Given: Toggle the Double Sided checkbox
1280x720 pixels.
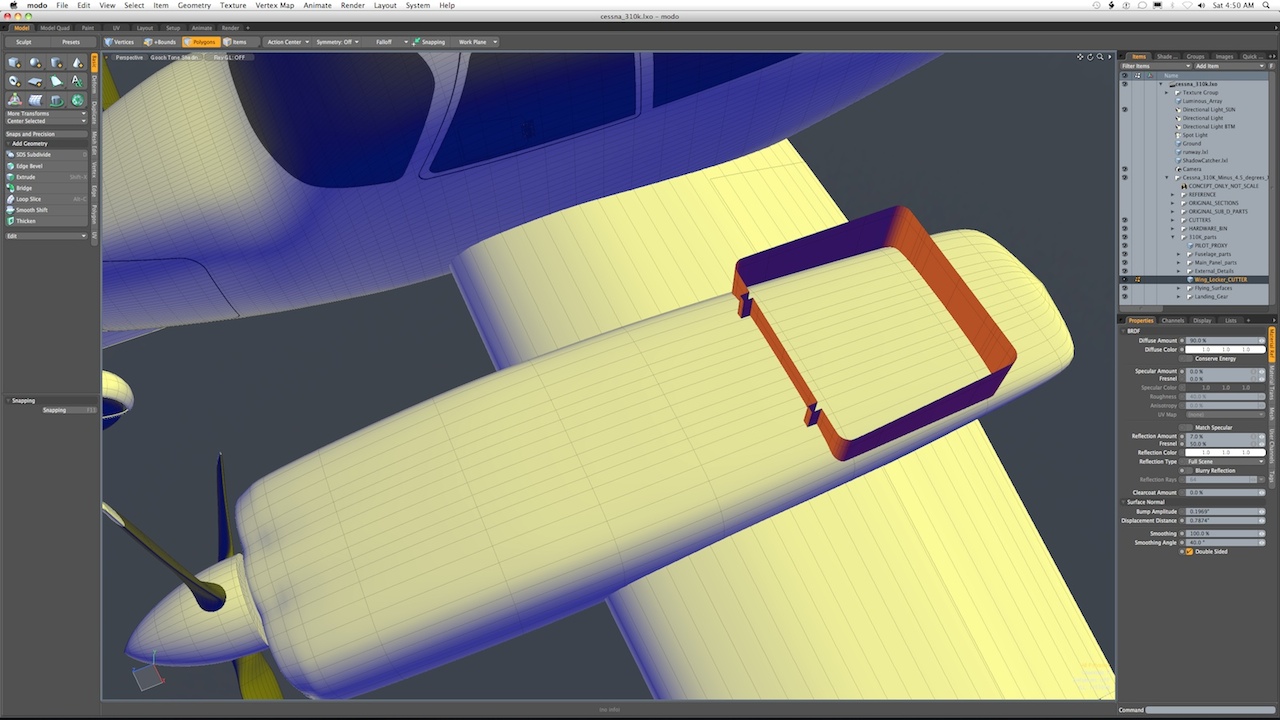Looking at the screenshot, I should point(1189,551).
